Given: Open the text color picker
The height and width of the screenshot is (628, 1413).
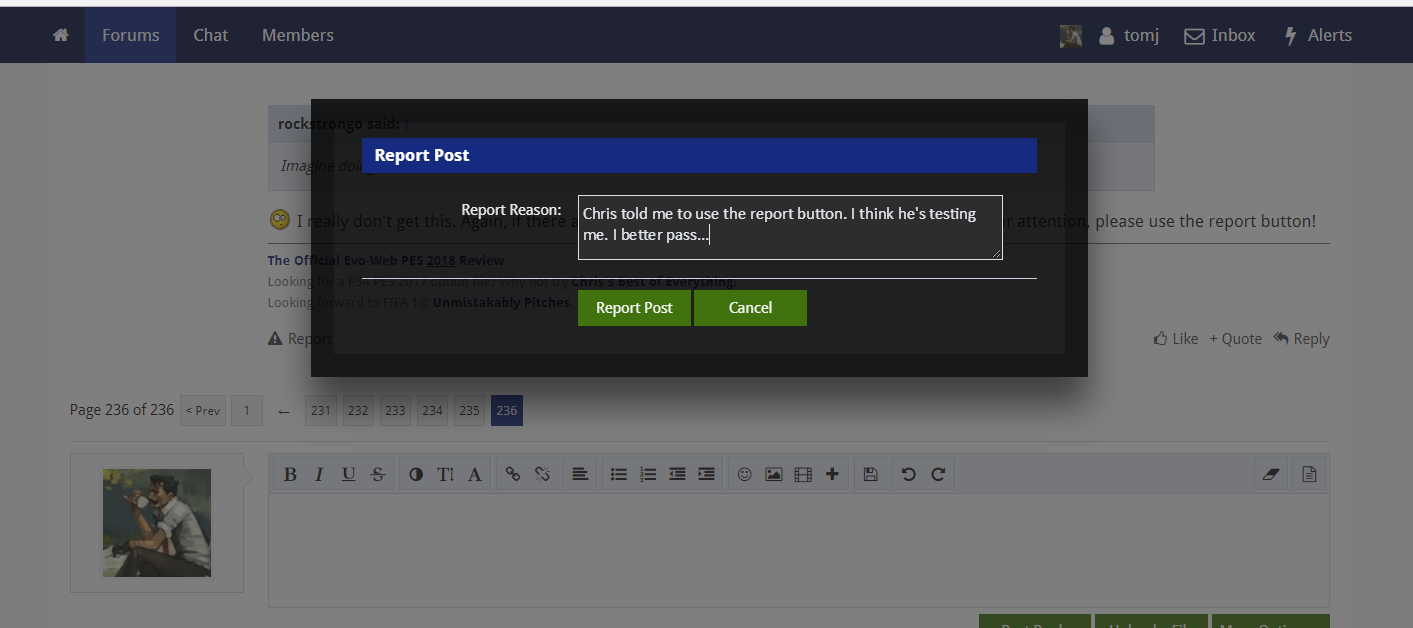Looking at the screenshot, I should point(416,475).
